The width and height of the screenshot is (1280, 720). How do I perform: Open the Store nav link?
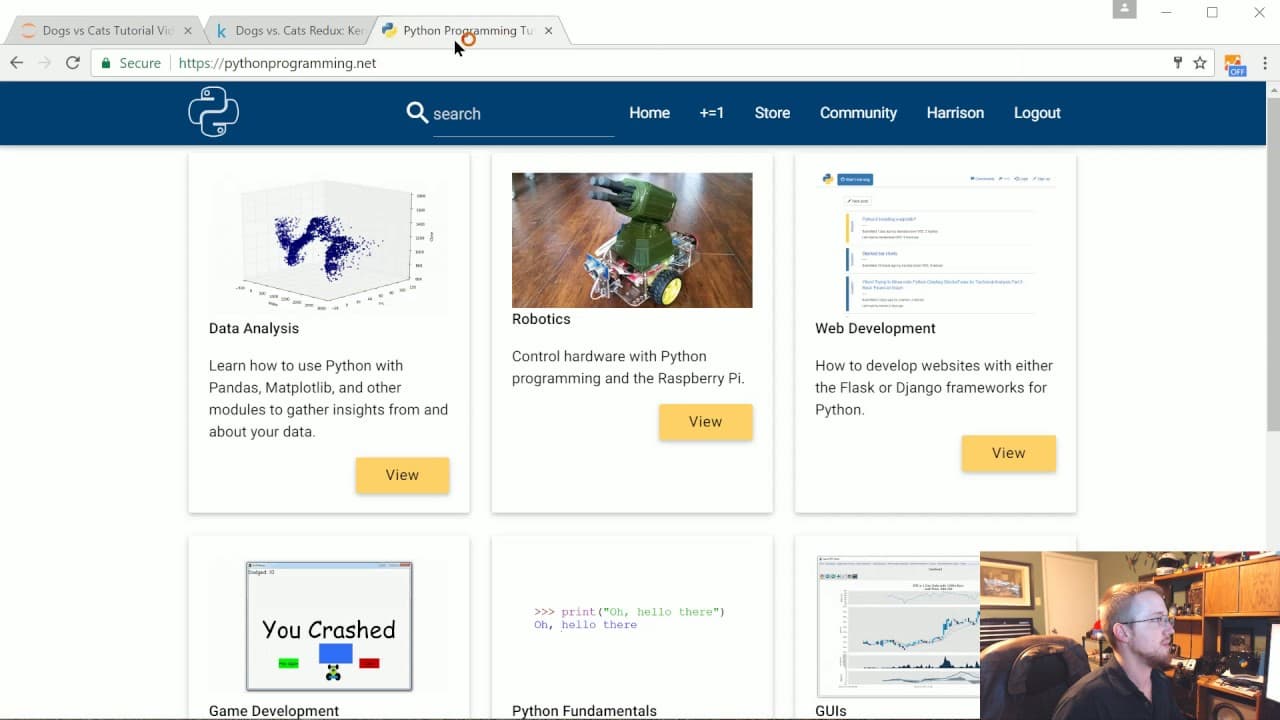click(x=772, y=113)
